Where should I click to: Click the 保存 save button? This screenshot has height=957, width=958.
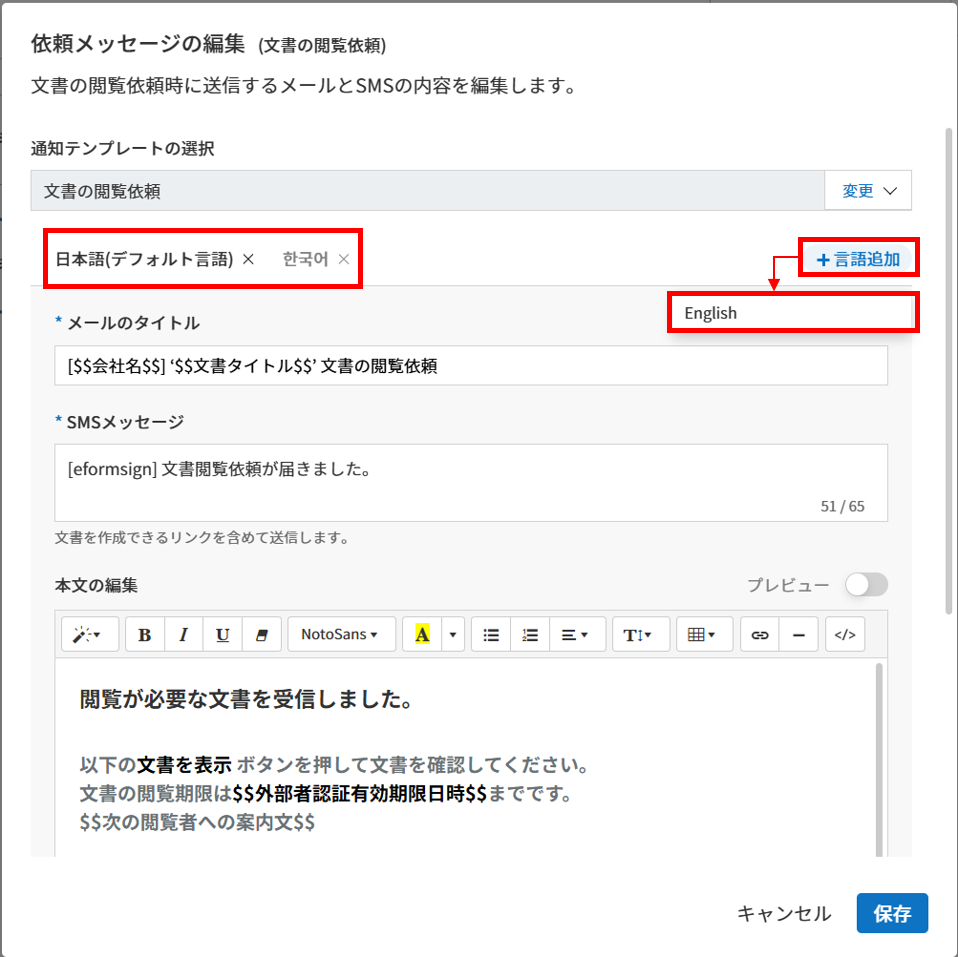pyautogui.click(x=892, y=913)
